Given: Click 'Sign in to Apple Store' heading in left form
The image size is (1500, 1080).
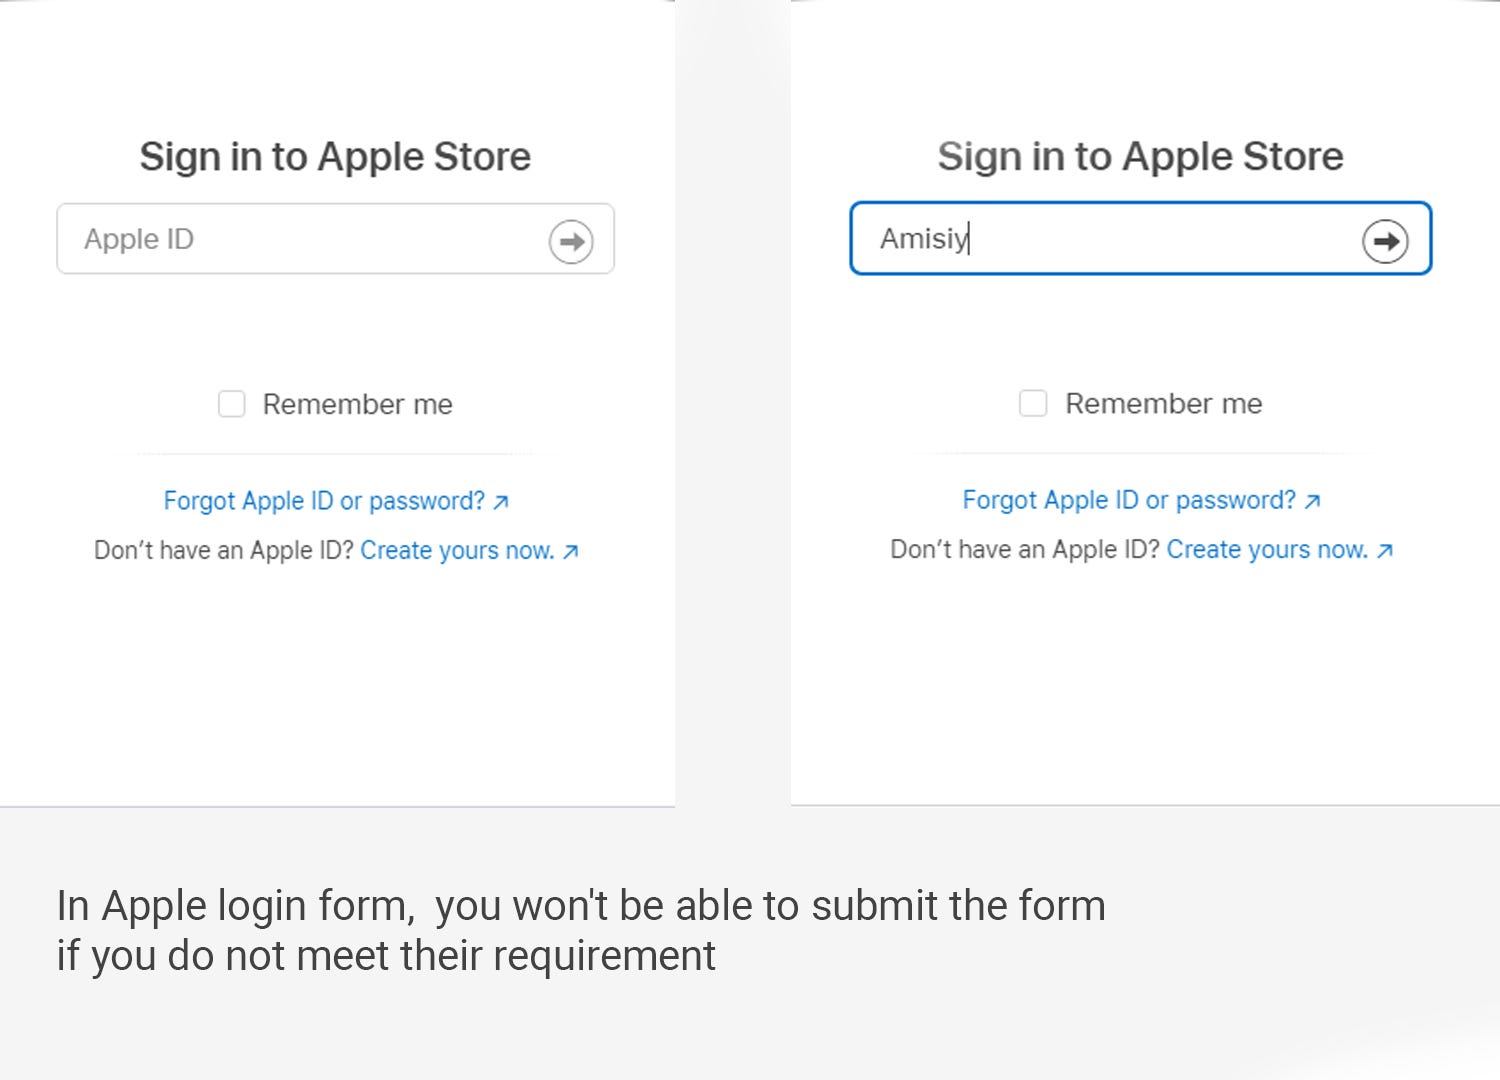Looking at the screenshot, I should tap(335, 157).
